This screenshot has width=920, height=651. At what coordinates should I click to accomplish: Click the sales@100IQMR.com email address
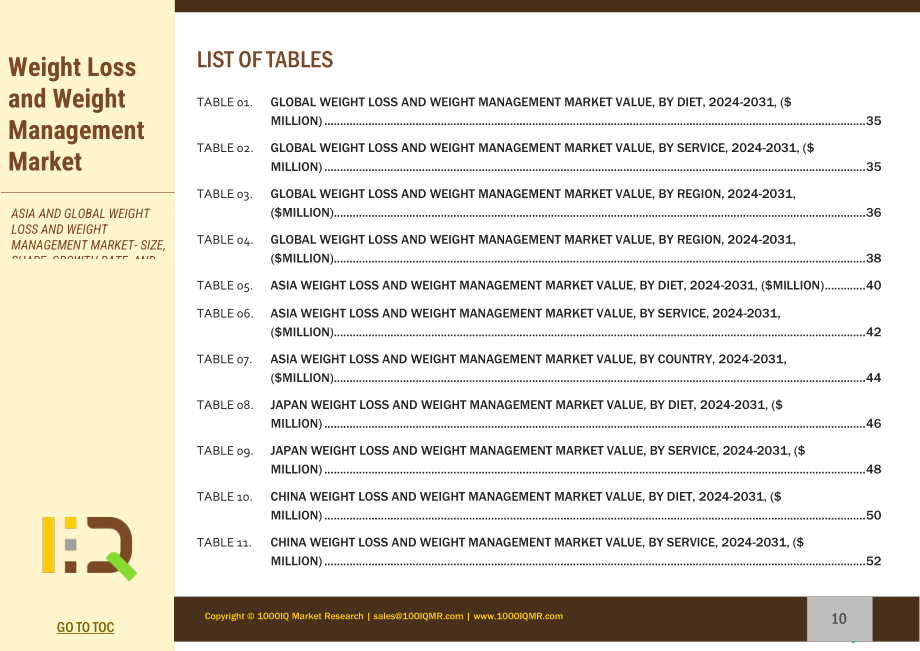(418, 616)
